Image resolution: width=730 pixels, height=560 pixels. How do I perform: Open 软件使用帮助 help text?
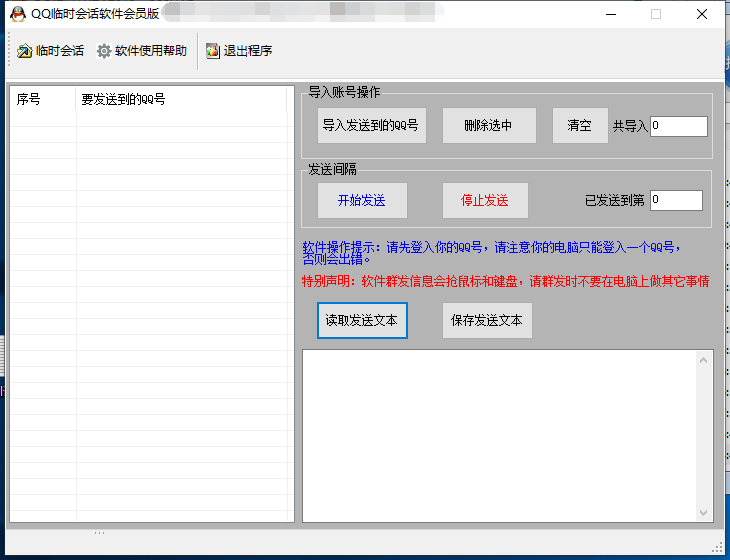coord(151,51)
